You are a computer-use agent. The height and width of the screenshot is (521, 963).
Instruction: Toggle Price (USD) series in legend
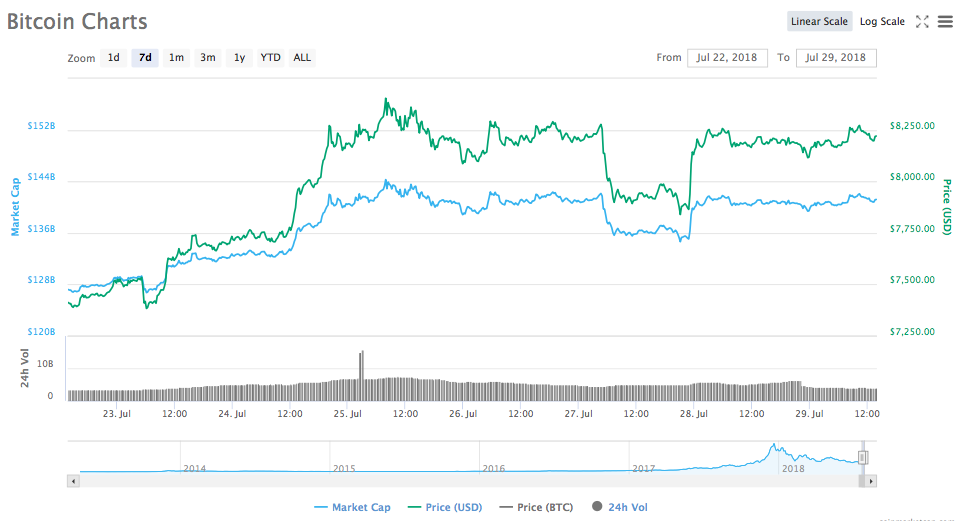point(445,507)
